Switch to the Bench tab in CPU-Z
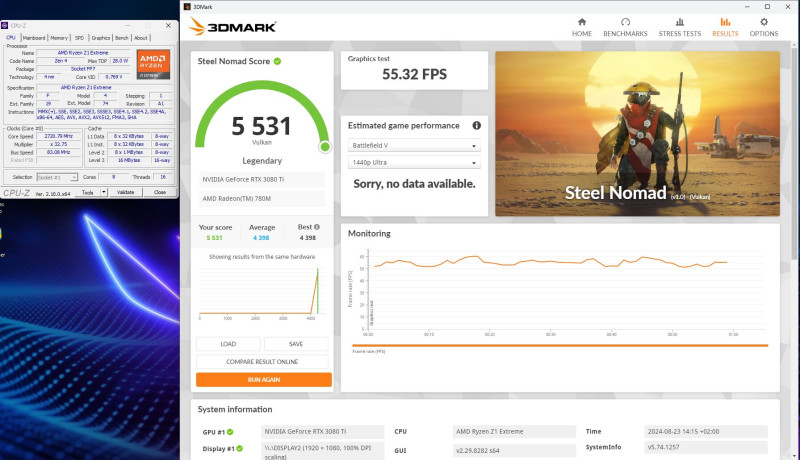 coord(121,38)
